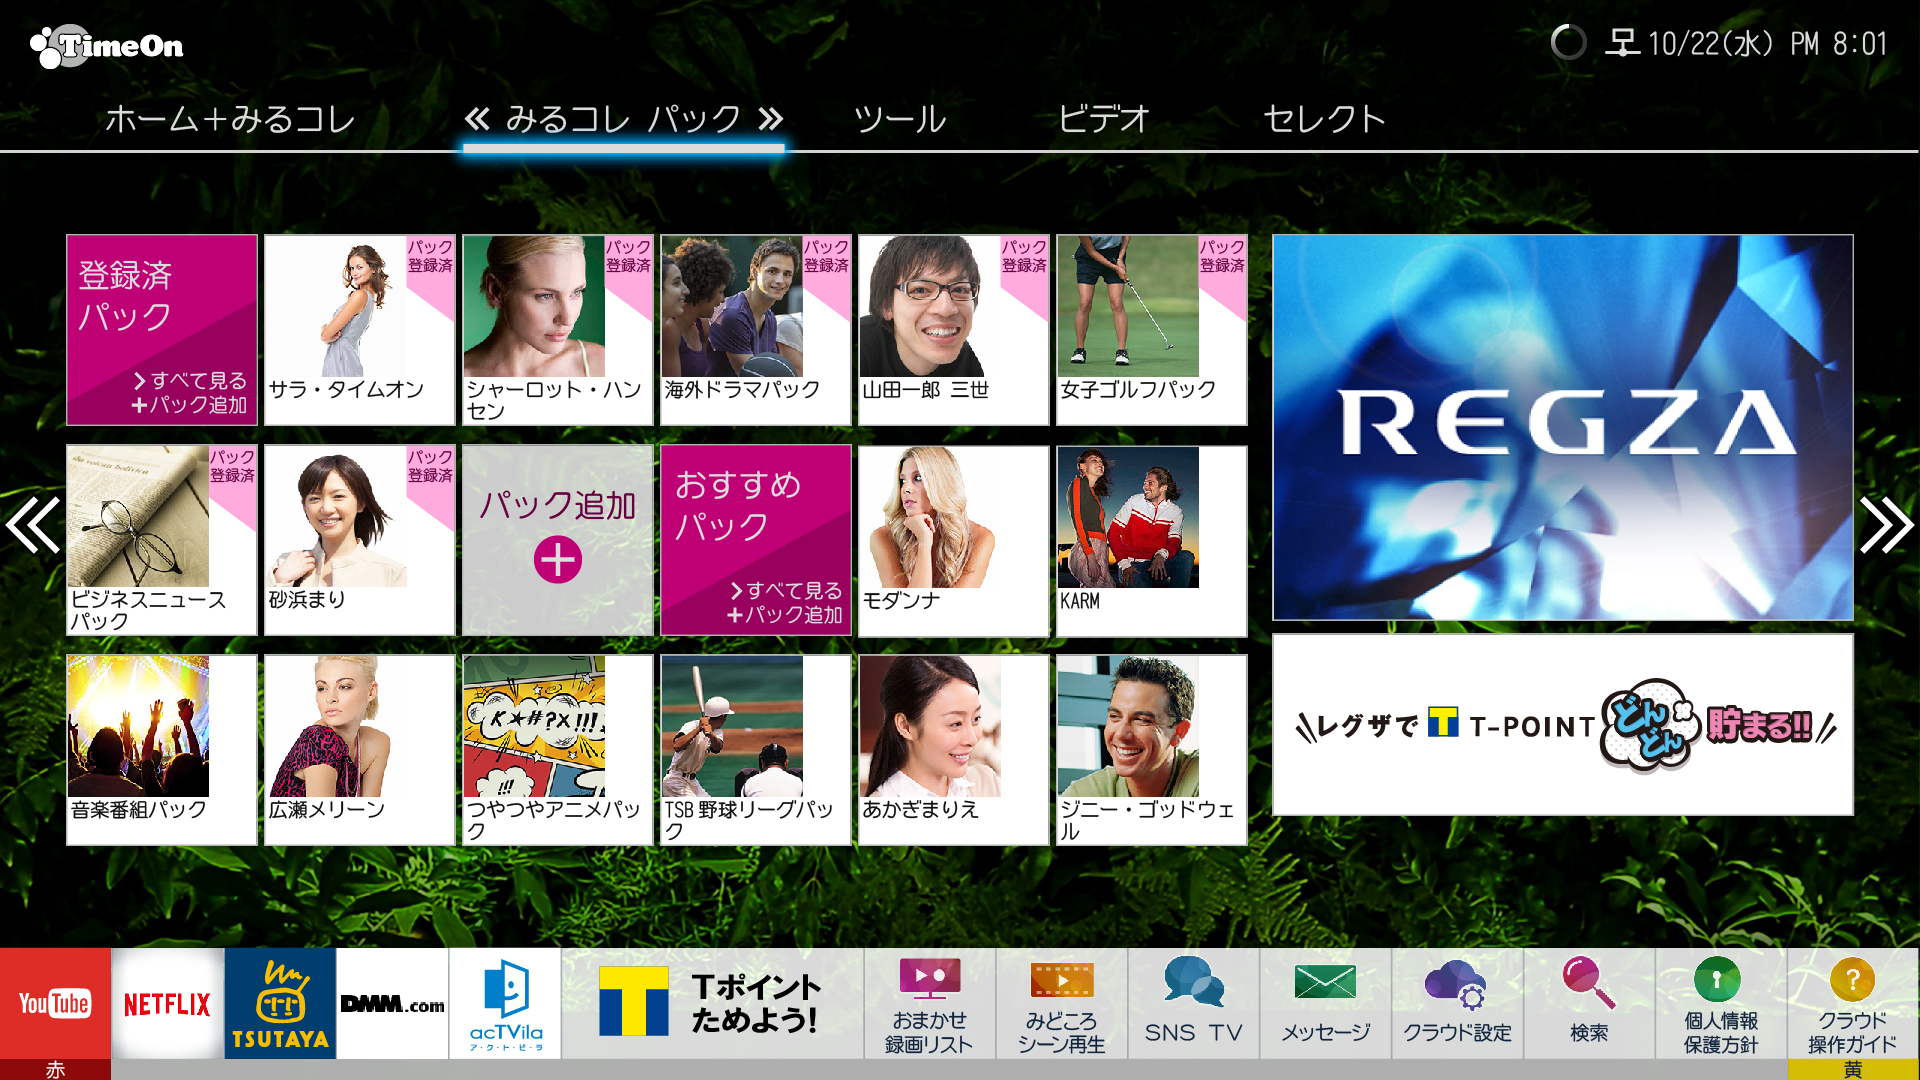Open メッセージ envelope icon

pyautogui.click(x=1326, y=1003)
